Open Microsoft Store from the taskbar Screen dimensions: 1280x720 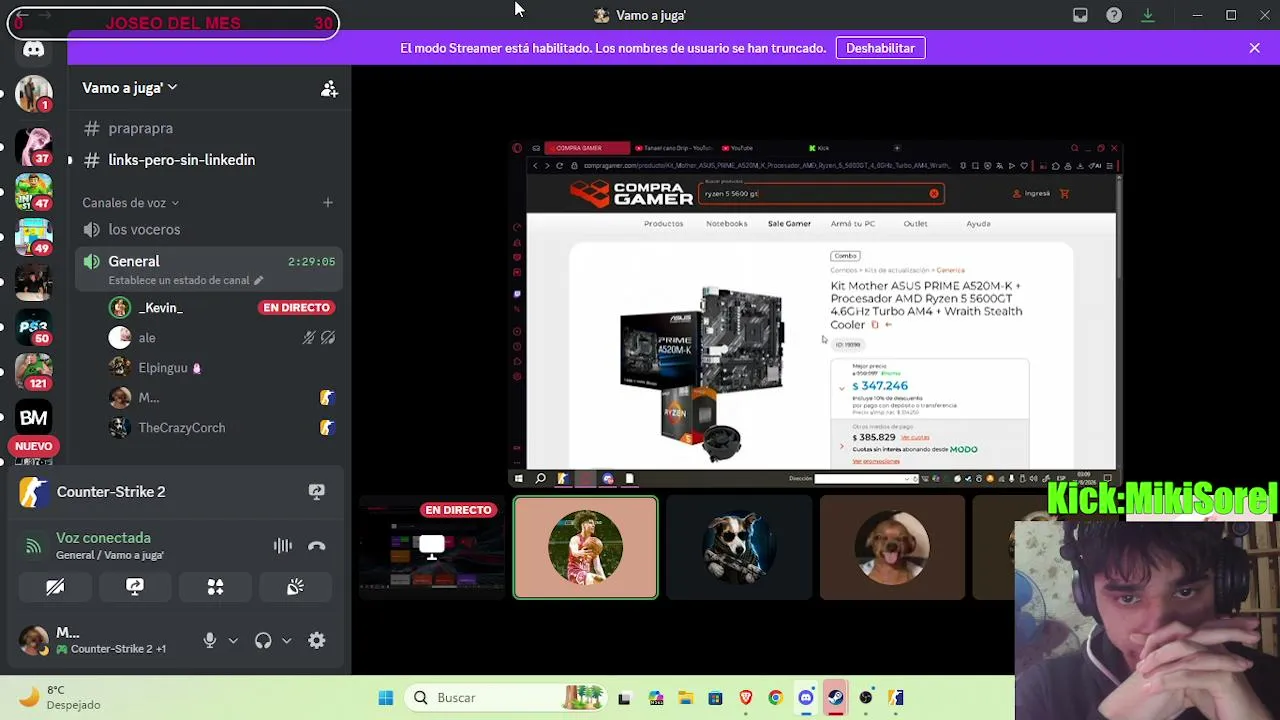716,698
